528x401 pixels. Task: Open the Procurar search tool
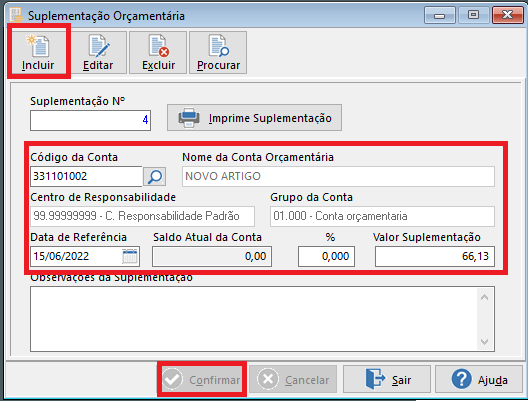tap(218, 53)
